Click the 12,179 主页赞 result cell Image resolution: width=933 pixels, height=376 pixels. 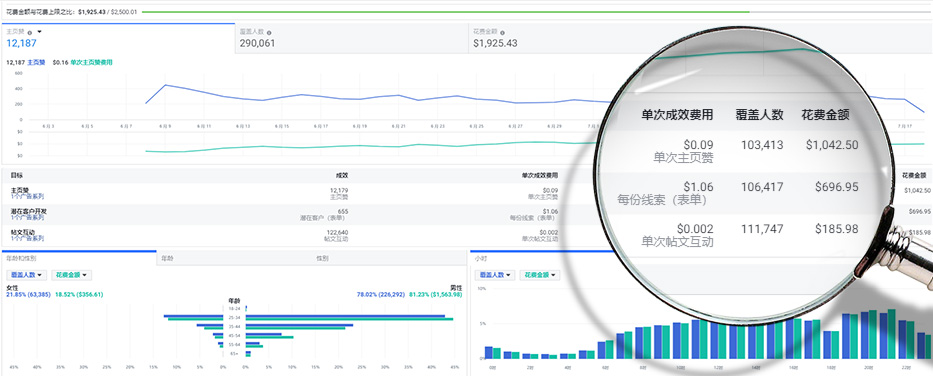[x=339, y=193]
